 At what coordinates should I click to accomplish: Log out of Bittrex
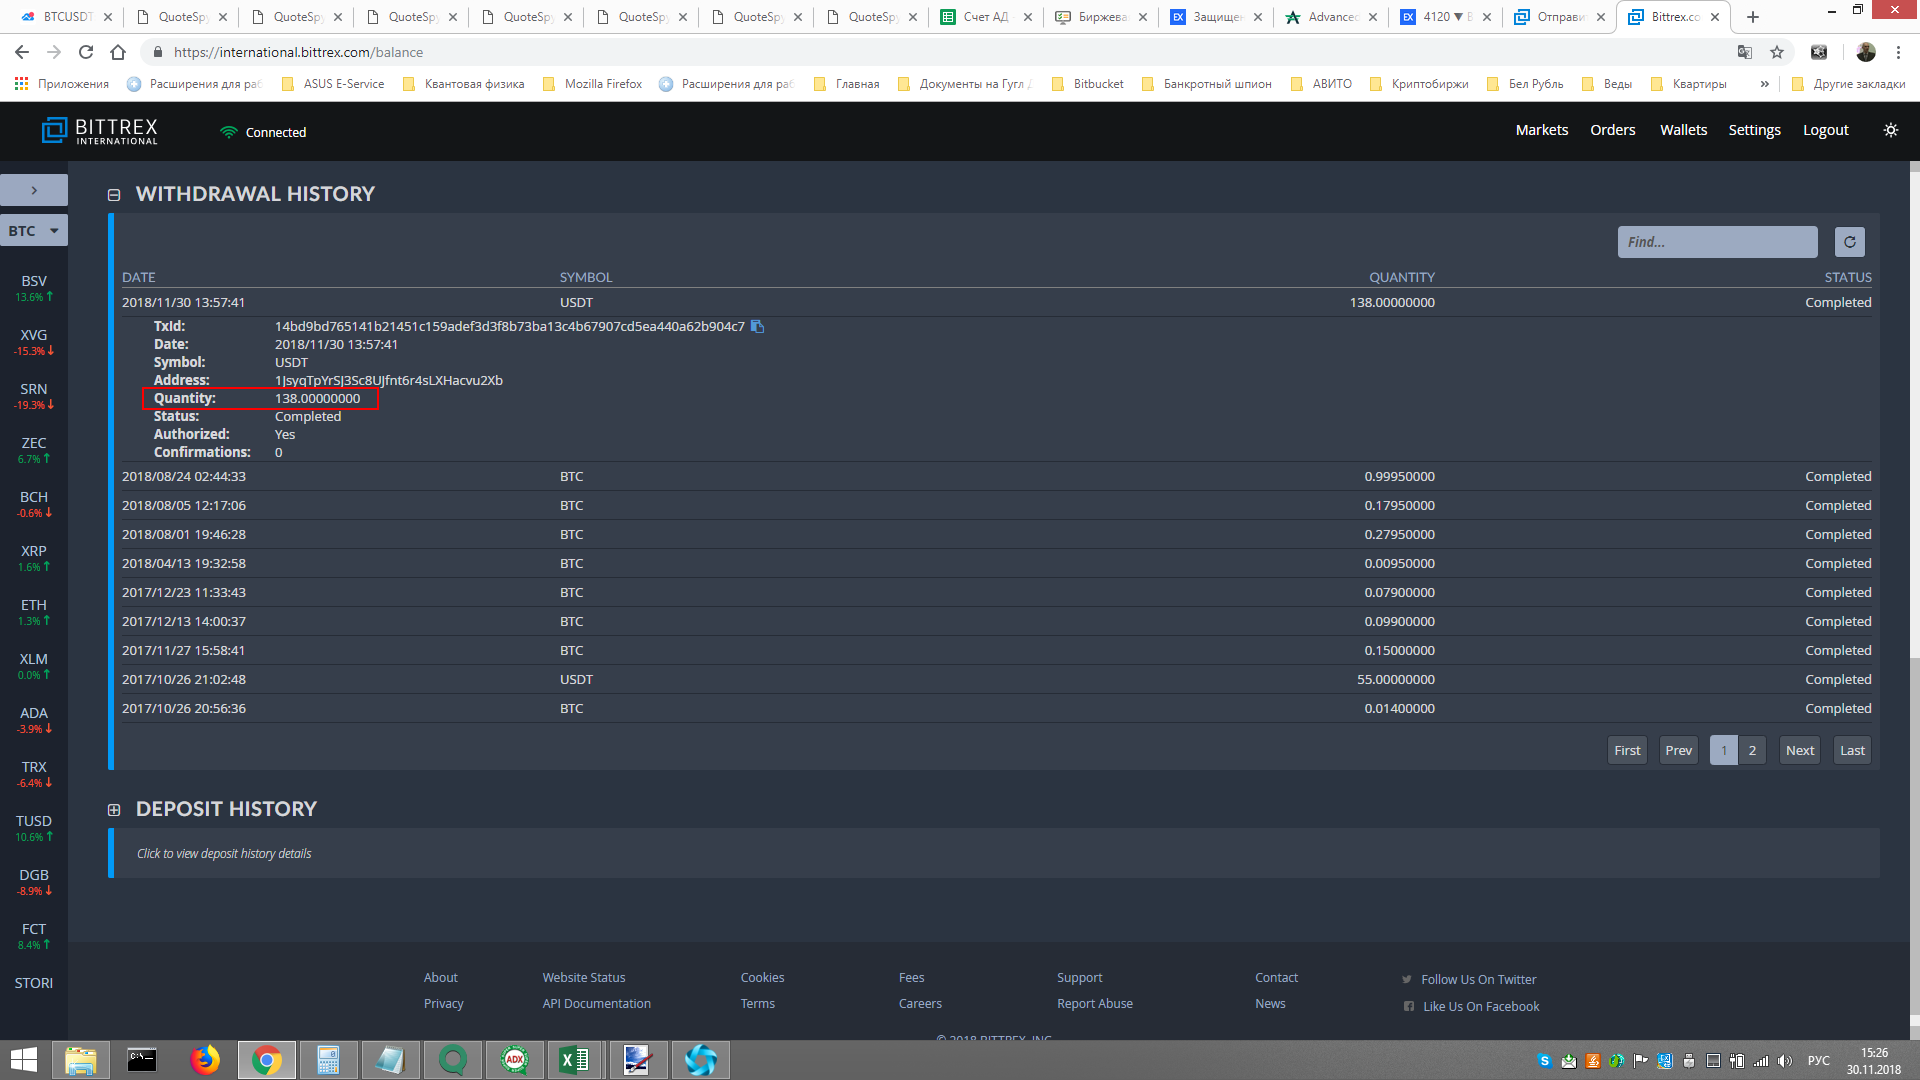(1825, 130)
